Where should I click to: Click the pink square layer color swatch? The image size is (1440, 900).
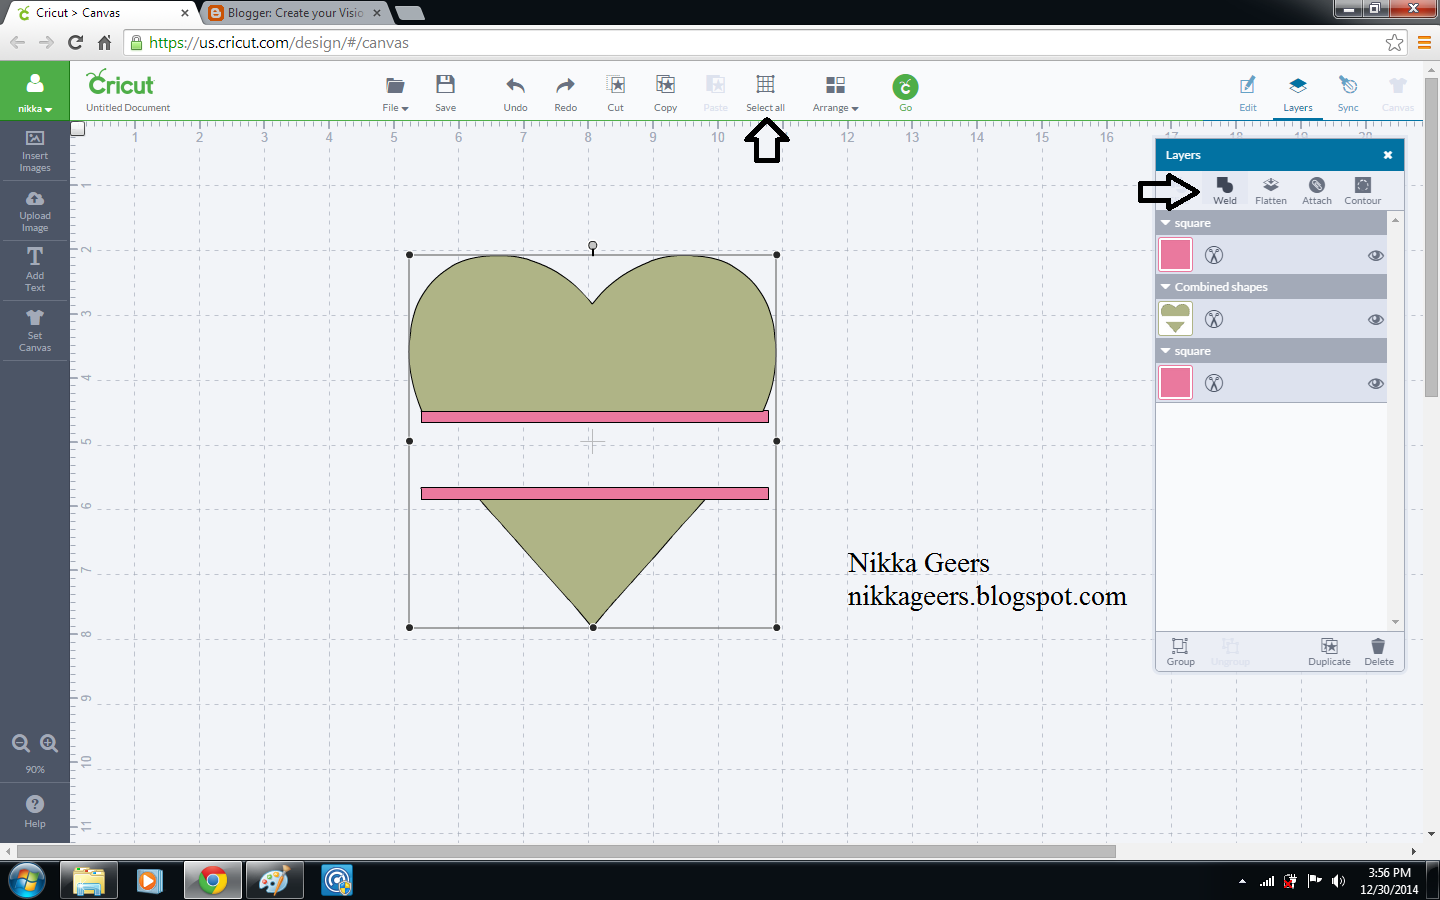pos(1175,255)
